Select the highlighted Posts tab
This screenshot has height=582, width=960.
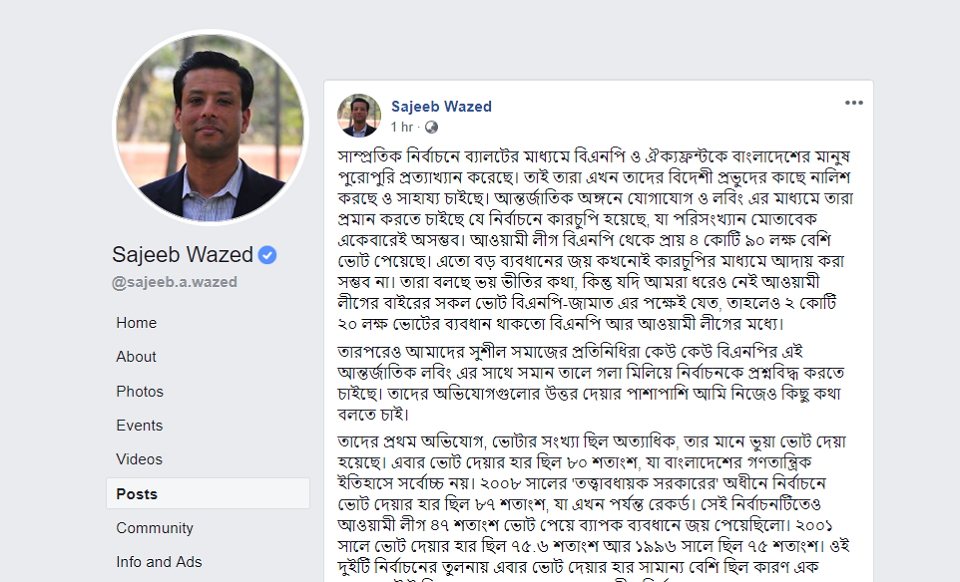[x=208, y=493]
